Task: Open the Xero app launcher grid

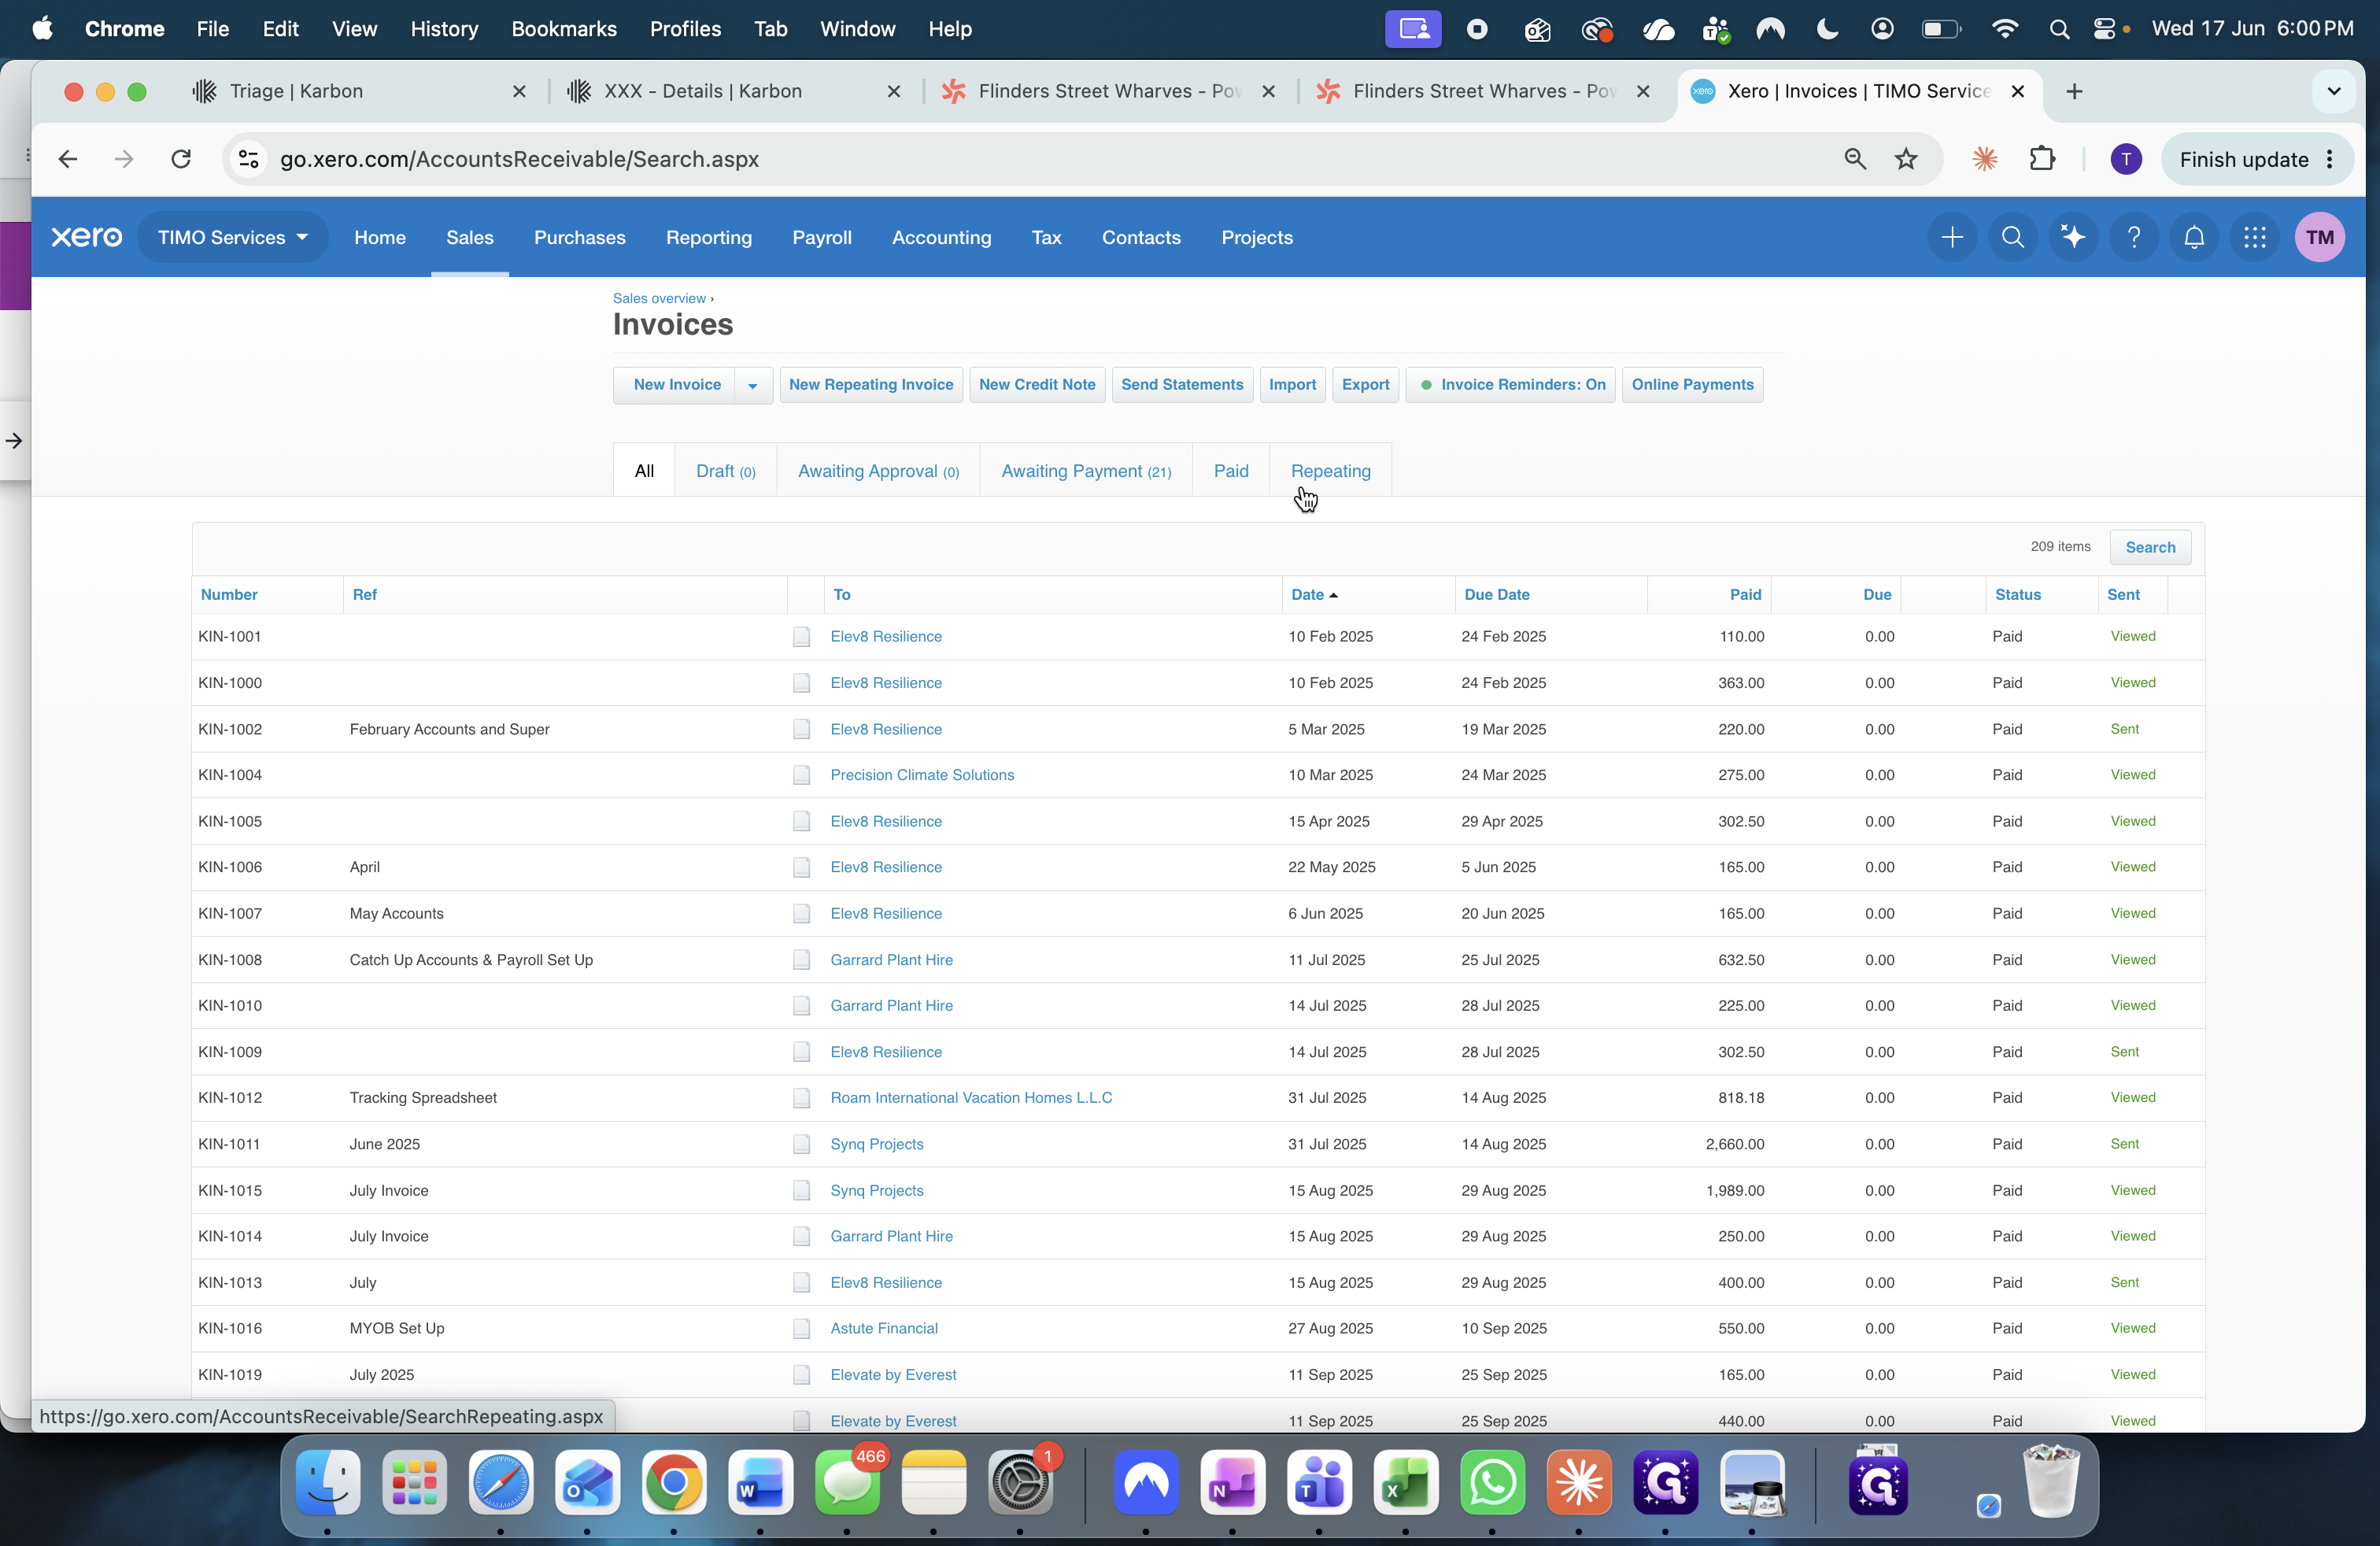Action: click(x=2255, y=237)
